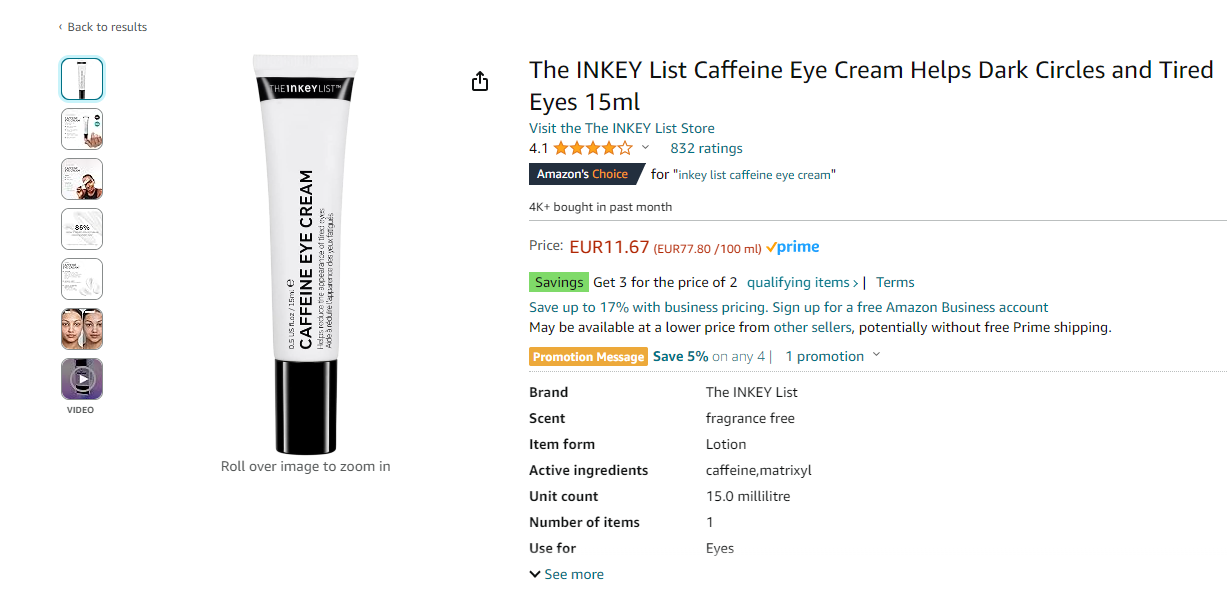
Task: Visit the The INKEY List Store
Action: pos(622,128)
